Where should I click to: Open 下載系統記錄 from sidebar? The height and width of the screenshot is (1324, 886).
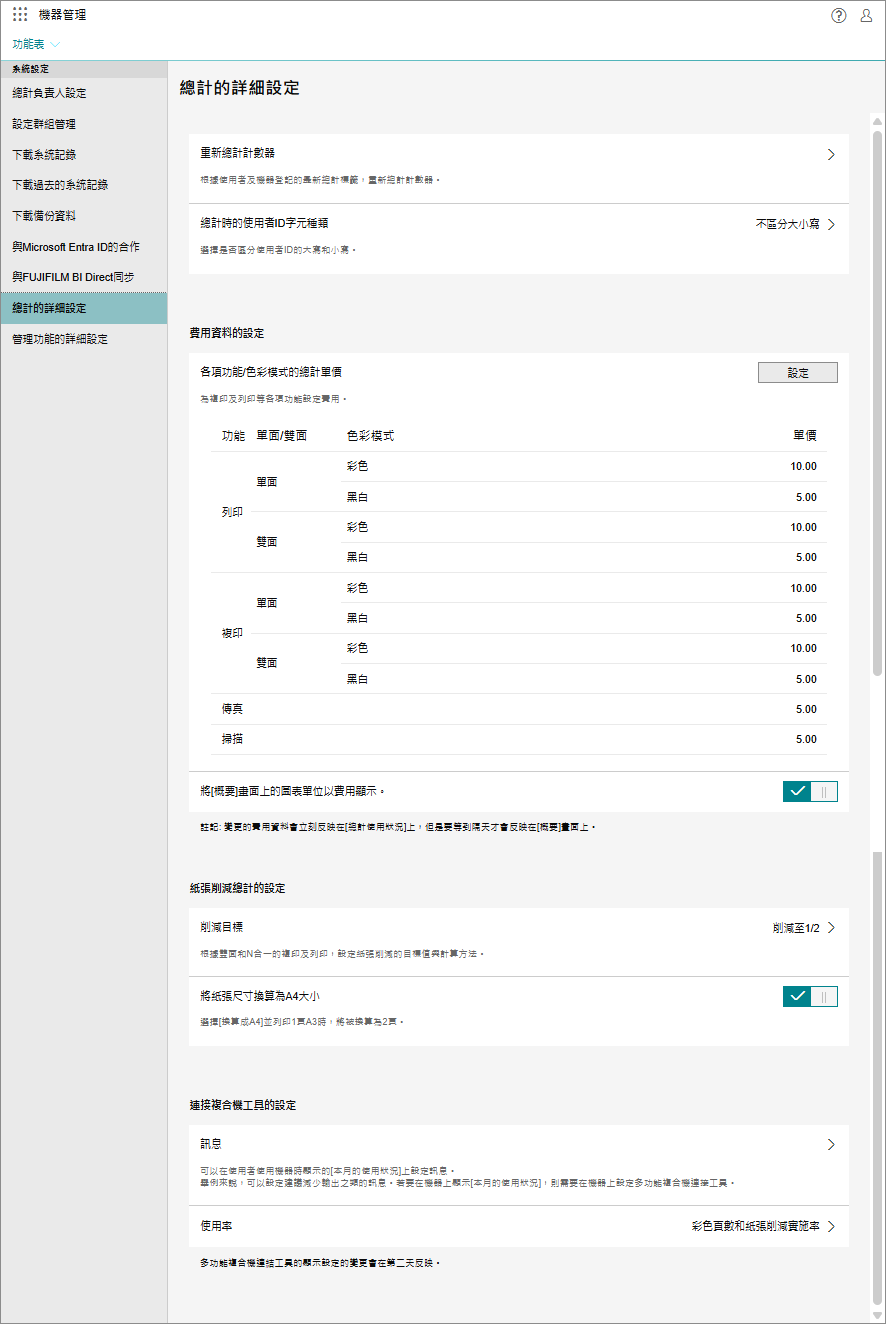click(44, 155)
